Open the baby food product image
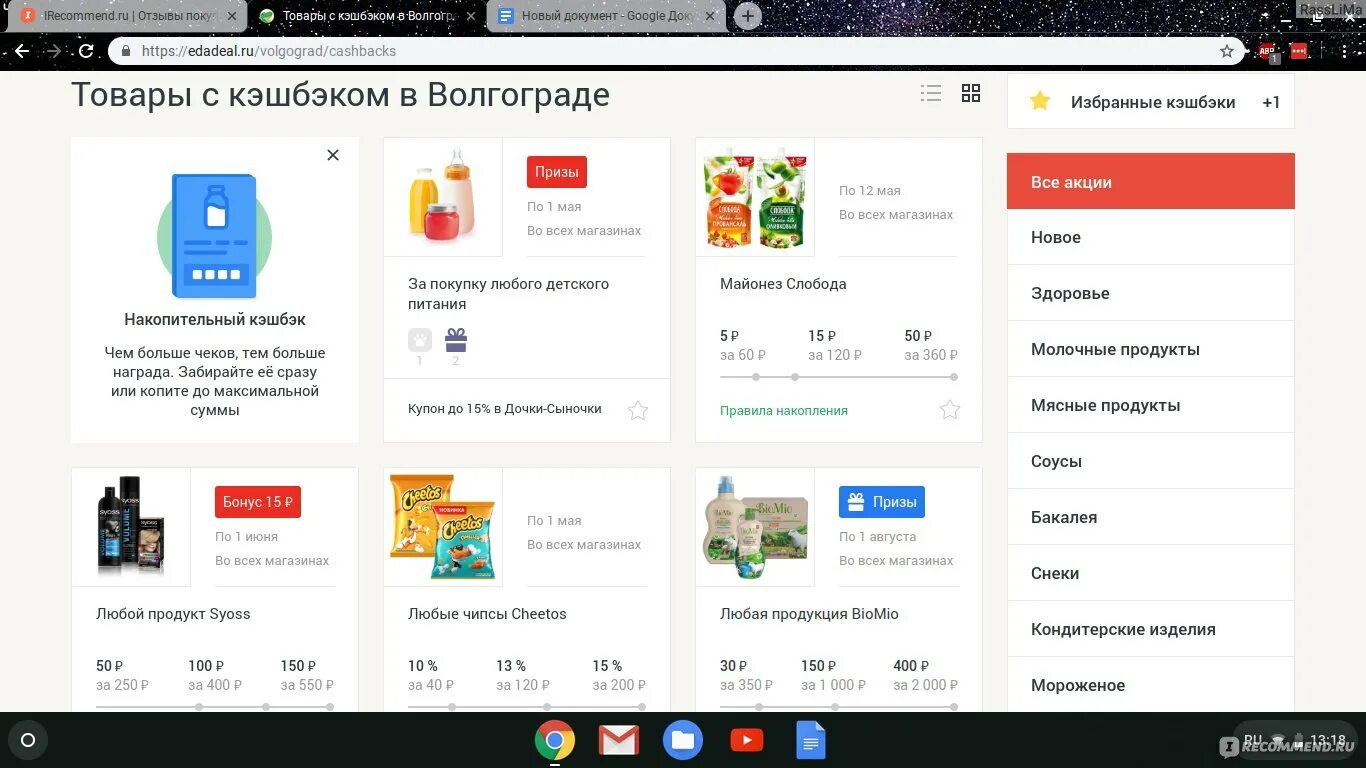This screenshot has height=768, width=1366. [443, 197]
